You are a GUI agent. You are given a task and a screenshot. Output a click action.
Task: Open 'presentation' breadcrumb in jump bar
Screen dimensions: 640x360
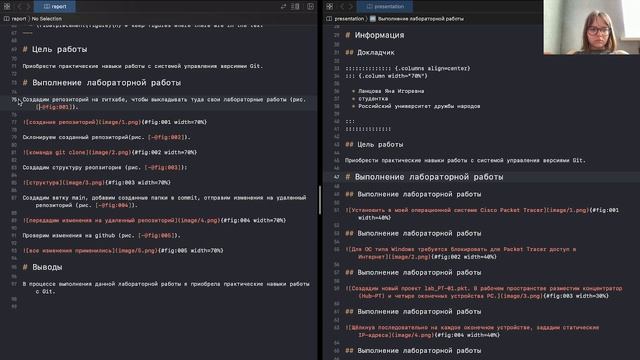click(349, 18)
